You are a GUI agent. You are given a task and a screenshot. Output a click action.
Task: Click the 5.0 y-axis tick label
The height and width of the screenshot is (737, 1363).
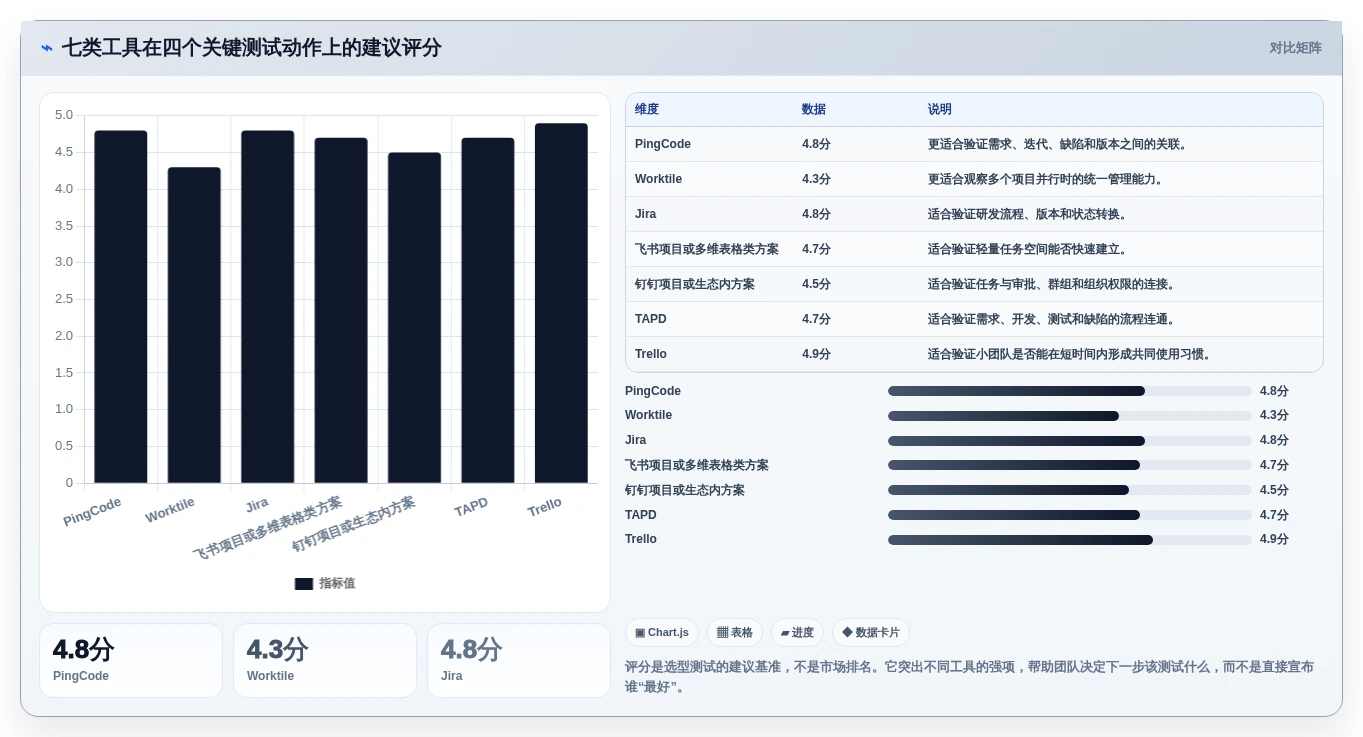coord(64,115)
